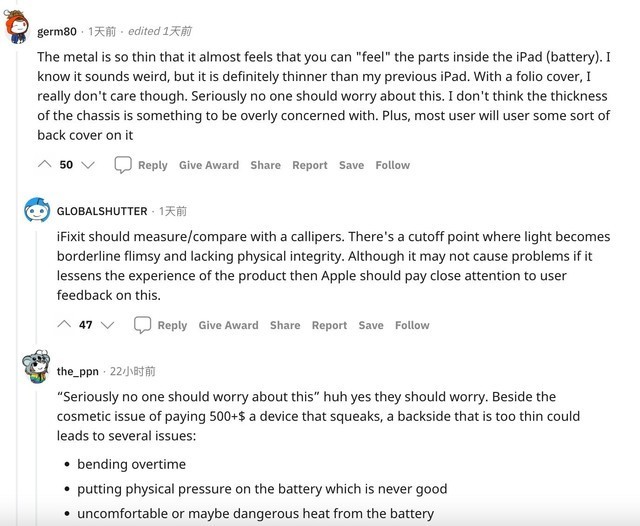Click the reply speech bubble under germ80's comment
The width and height of the screenshot is (640, 526).
(123, 164)
